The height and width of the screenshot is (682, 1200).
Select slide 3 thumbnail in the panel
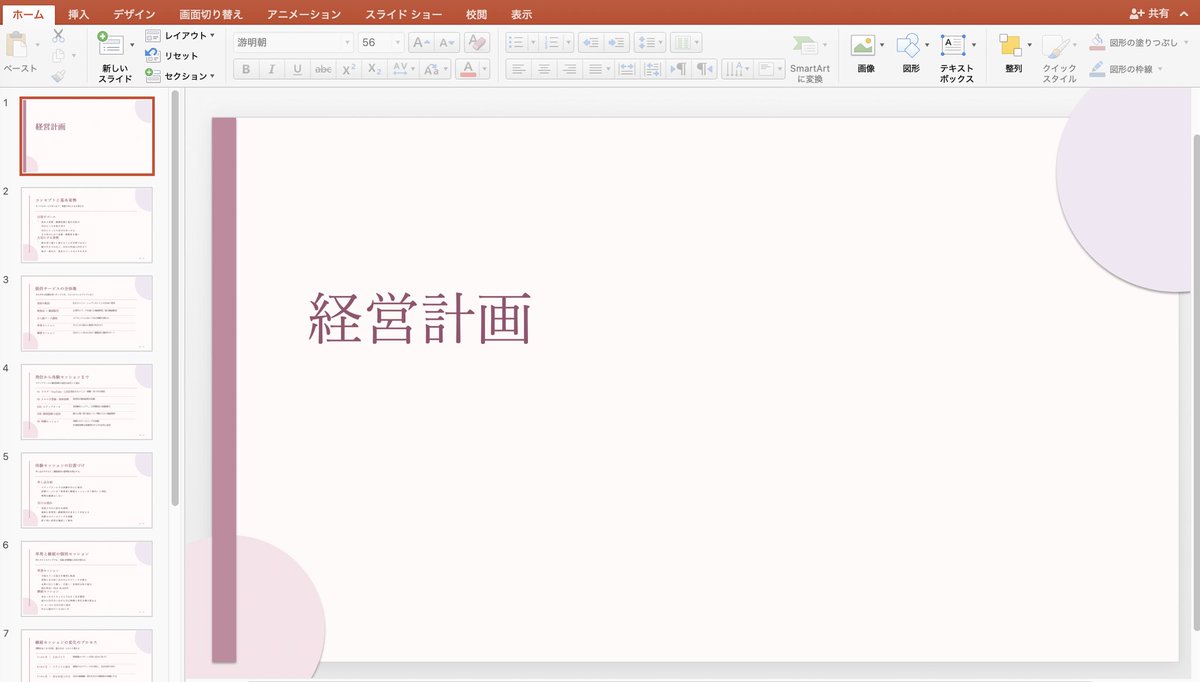(87, 313)
